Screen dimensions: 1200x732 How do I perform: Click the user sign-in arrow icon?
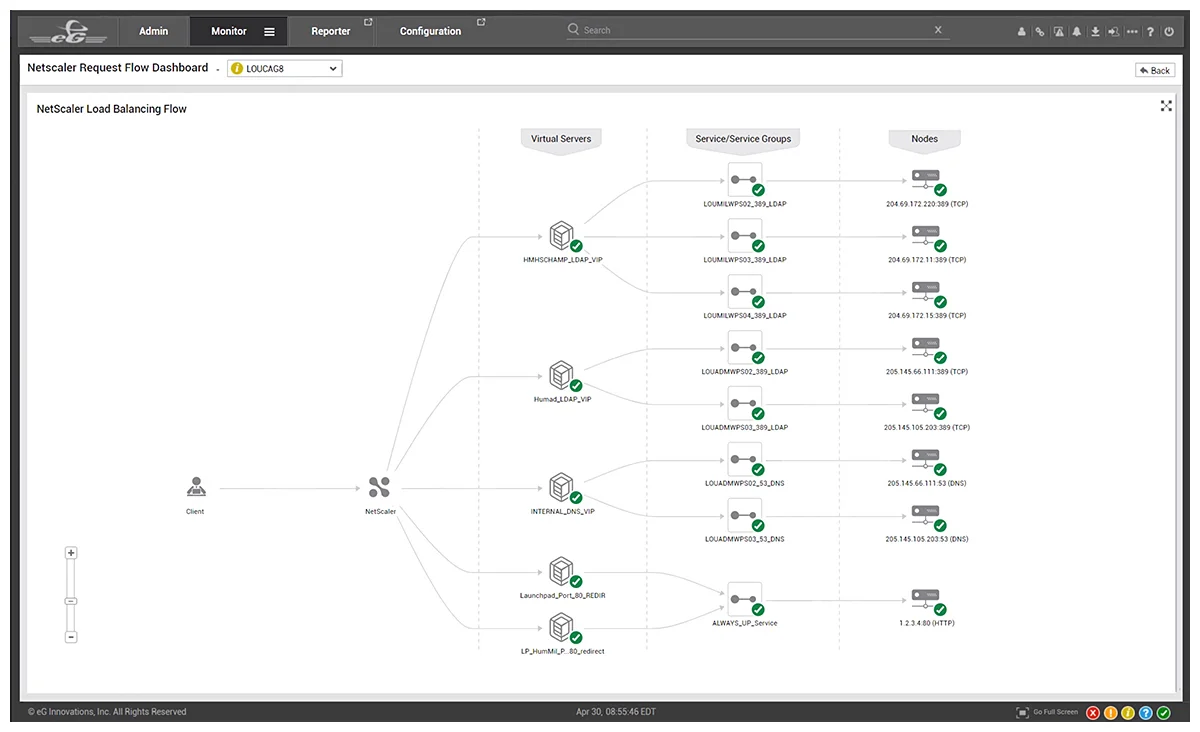1113,31
